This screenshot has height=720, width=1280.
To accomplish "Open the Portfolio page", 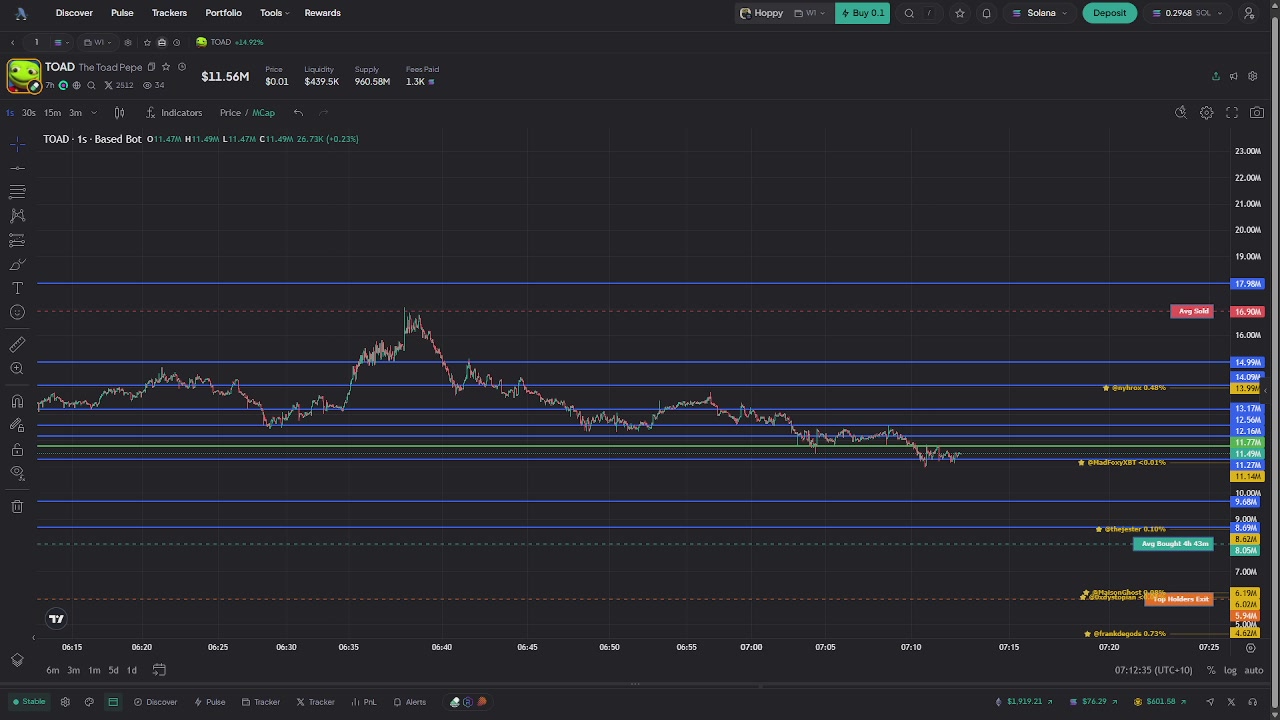I will click(x=223, y=13).
